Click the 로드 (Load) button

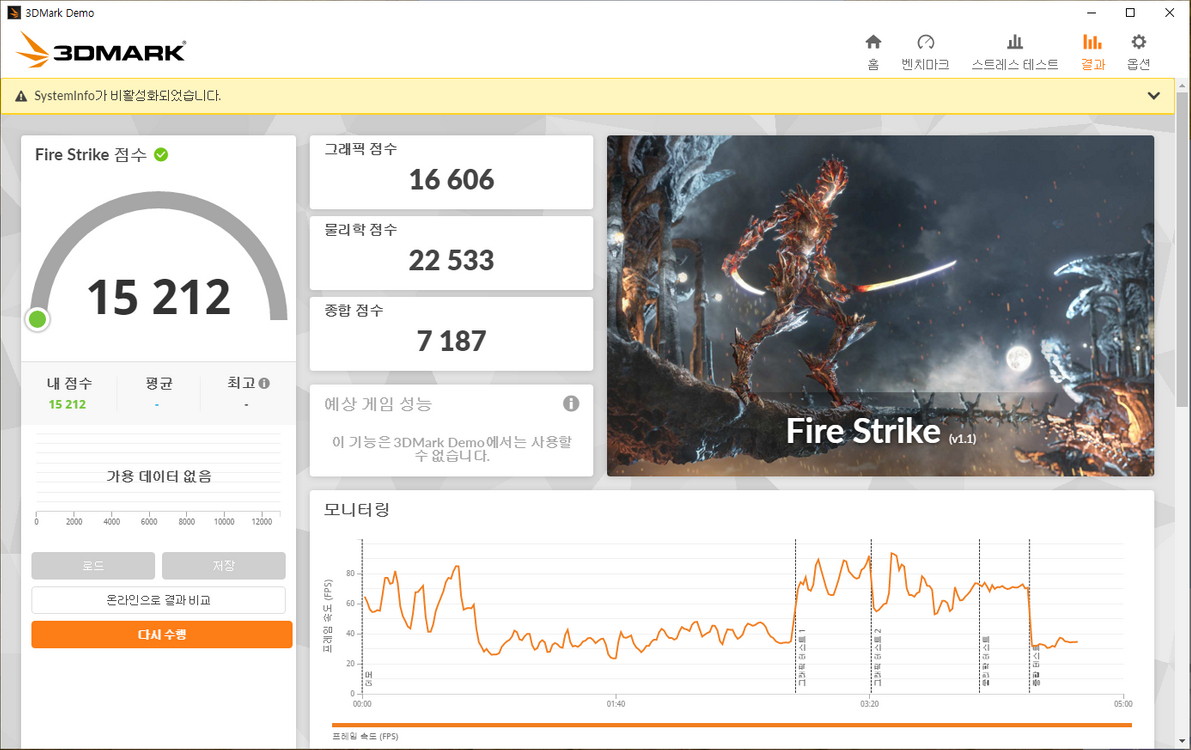93,566
